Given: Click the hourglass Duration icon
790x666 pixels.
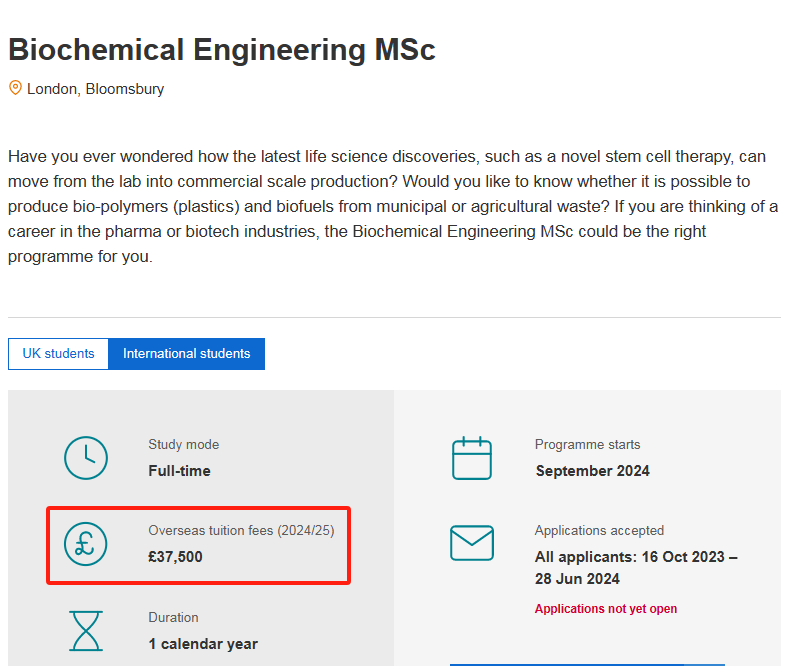Looking at the screenshot, I should [x=86, y=631].
